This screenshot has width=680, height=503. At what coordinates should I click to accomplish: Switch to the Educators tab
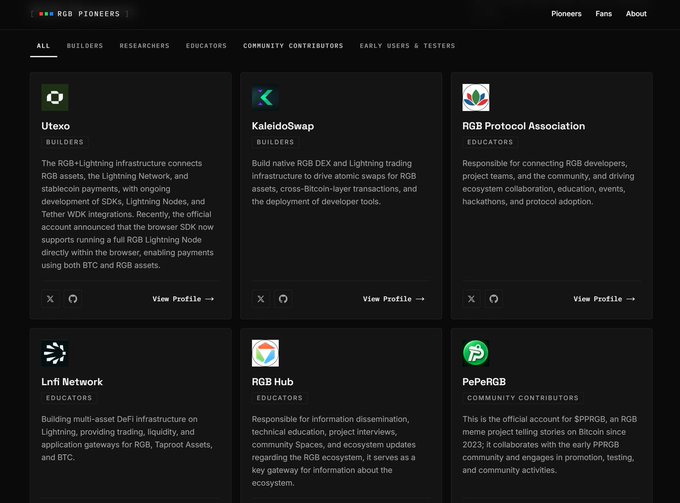click(x=206, y=46)
